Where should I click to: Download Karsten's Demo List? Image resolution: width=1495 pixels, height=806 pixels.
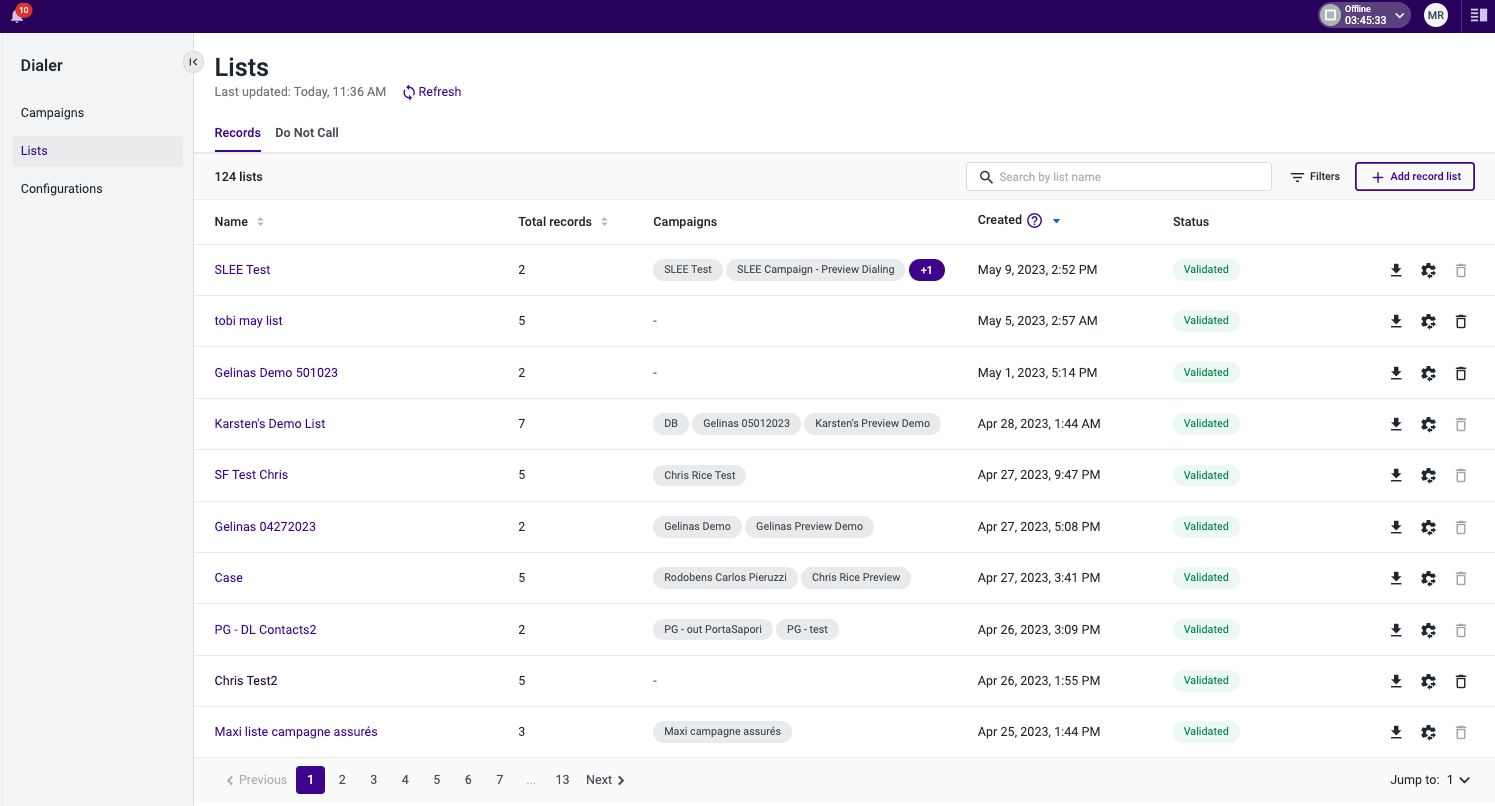1396,424
